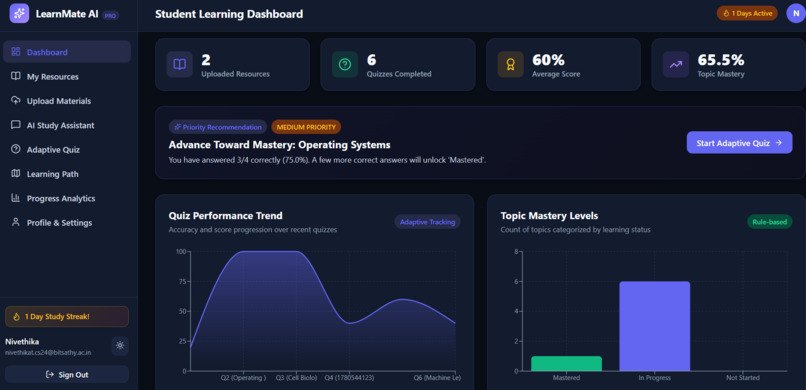The height and width of the screenshot is (390, 806).
Task: Click the MEDIUM PRIORITY badge
Action: (x=306, y=127)
